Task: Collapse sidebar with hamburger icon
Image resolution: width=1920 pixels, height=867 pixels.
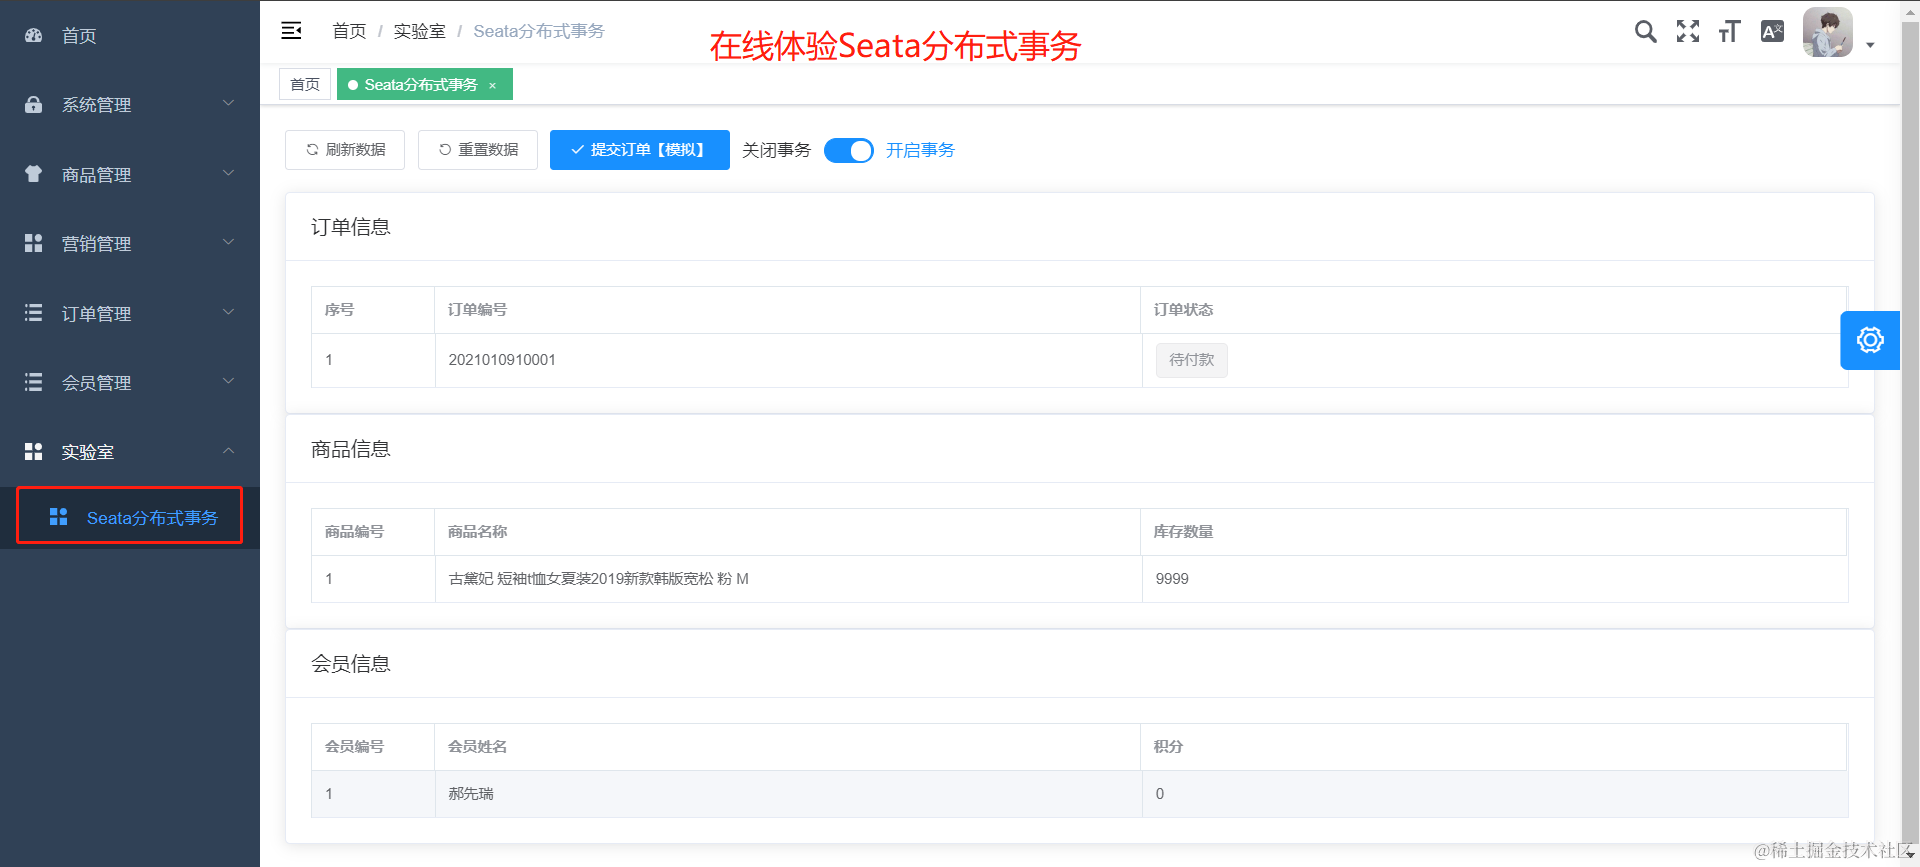Action: tap(291, 31)
